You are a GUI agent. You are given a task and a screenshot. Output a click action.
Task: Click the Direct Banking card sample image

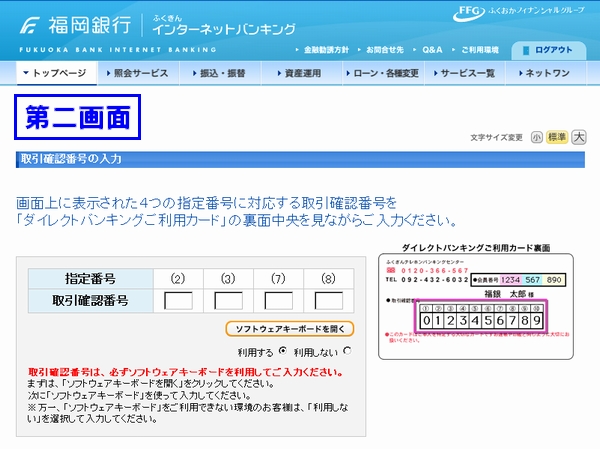click(476, 300)
